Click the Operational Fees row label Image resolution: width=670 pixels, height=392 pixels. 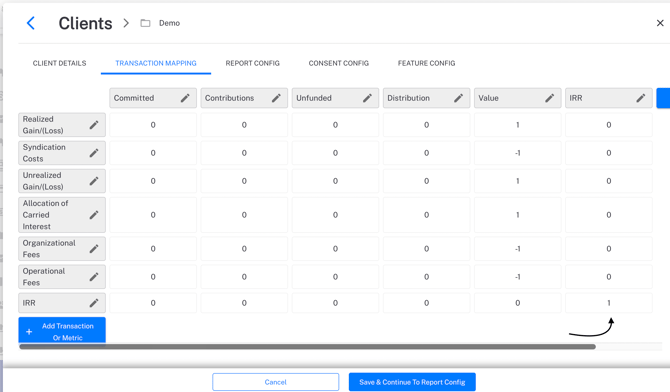click(44, 277)
